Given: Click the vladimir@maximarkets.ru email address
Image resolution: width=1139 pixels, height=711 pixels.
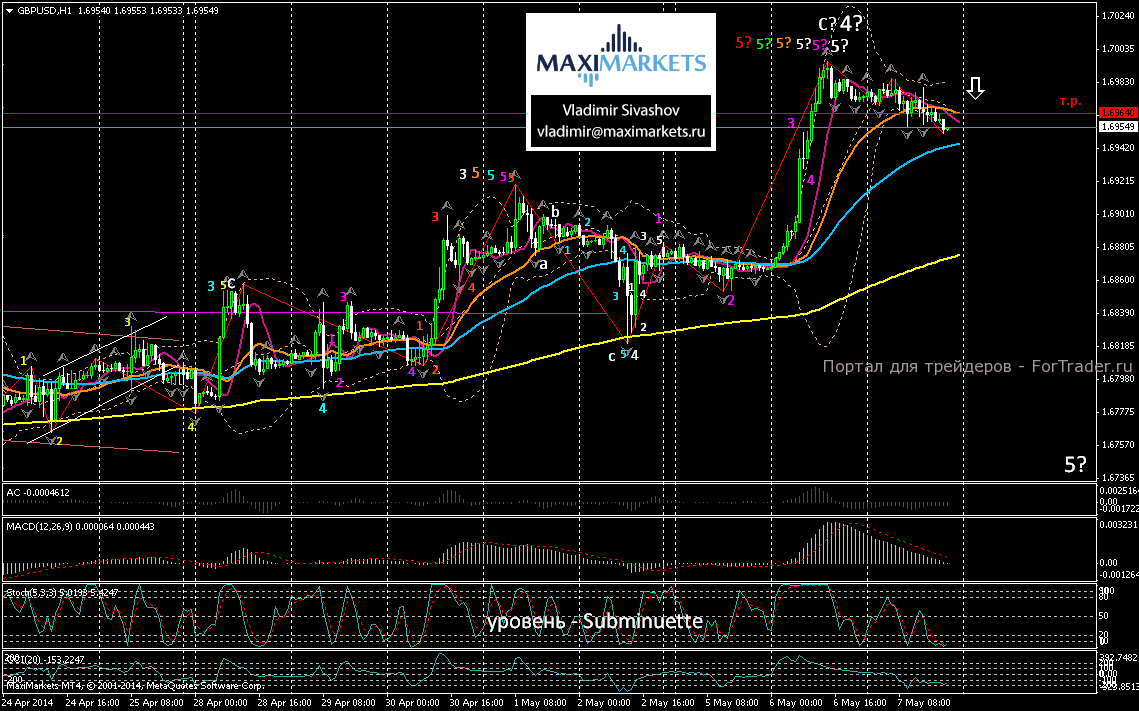Looking at the screenshot, I should pyautogui.click(x=622, y=131).
